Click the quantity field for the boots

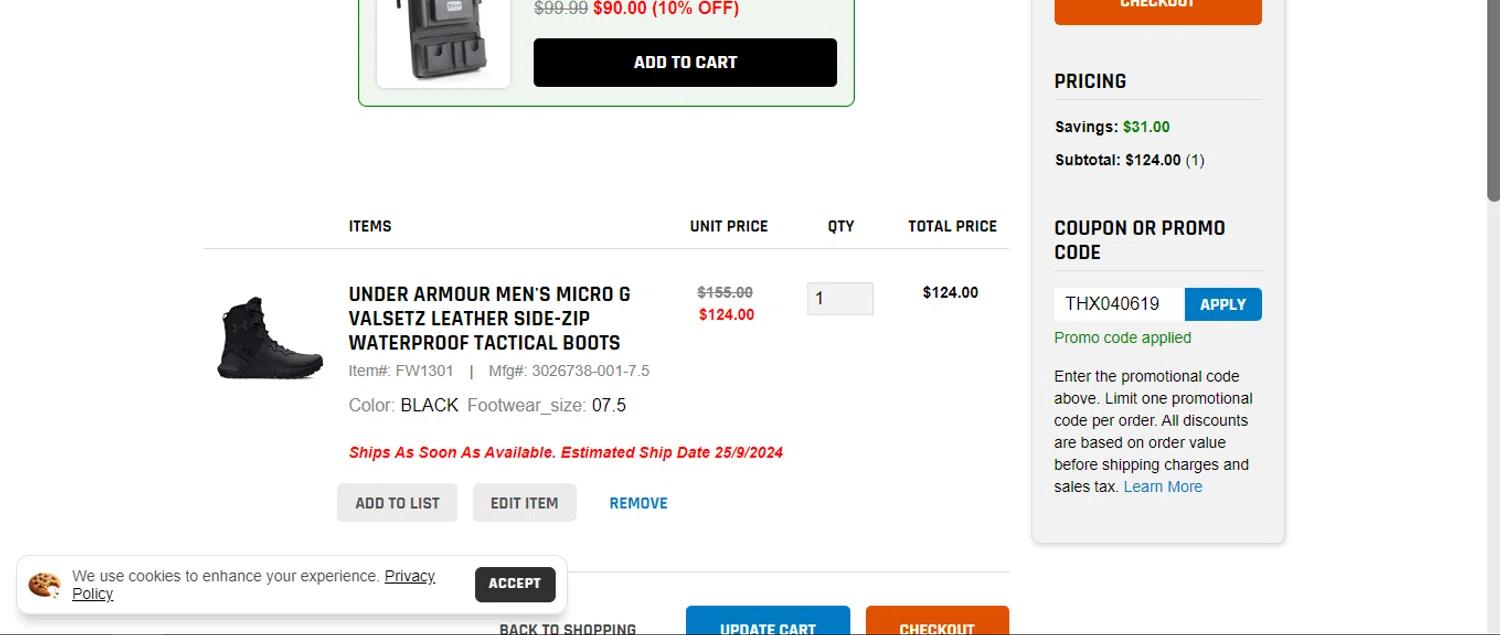click(839, 299)
